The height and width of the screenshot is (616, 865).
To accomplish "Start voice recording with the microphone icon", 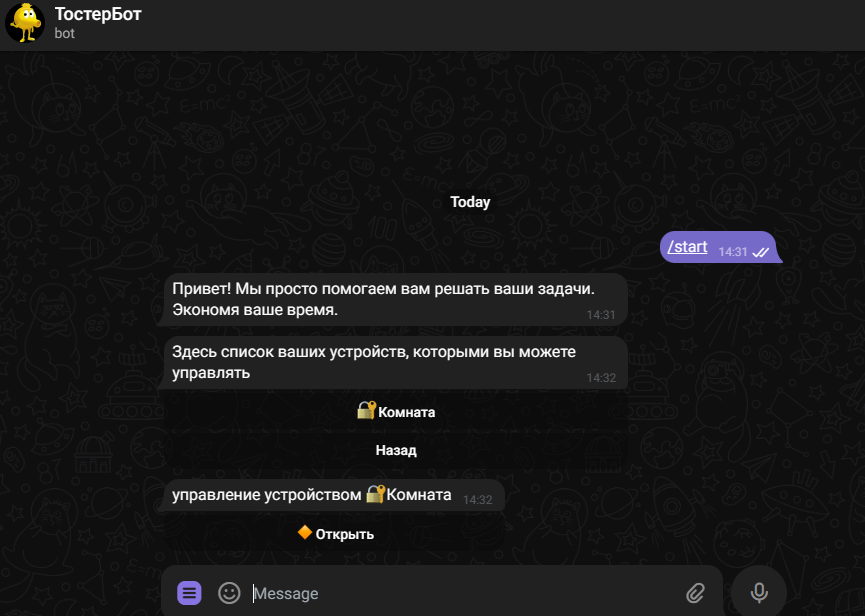I will [759, 593].
